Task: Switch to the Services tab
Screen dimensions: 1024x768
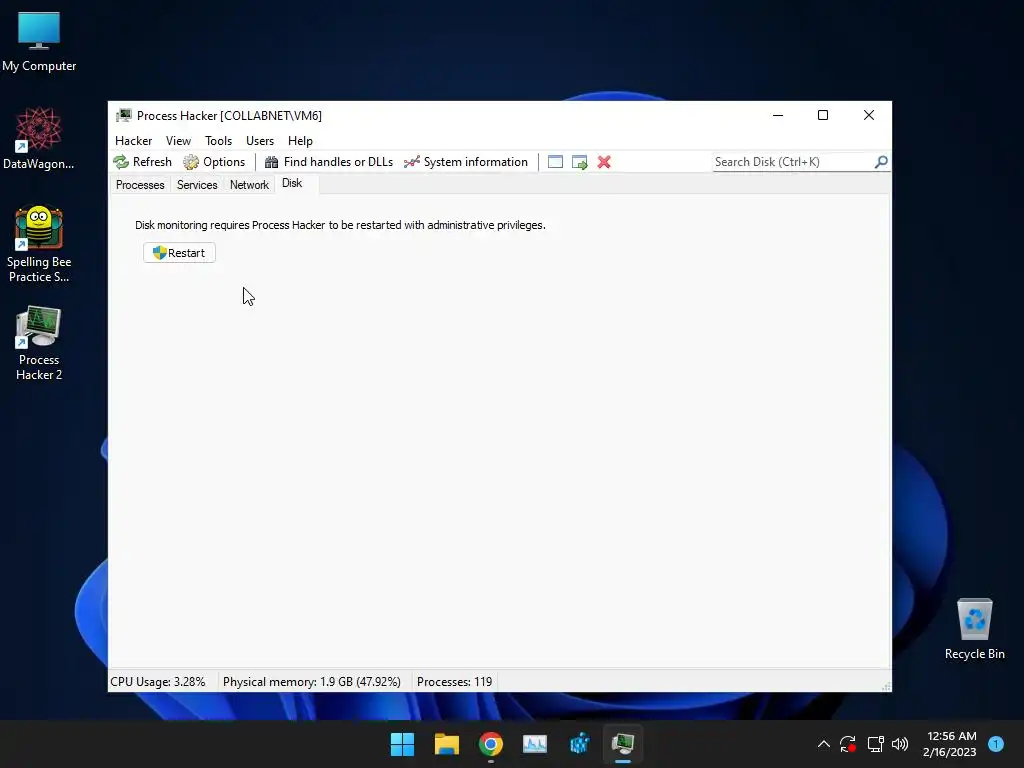Action: pyautogui.click(x=197, y=185)
